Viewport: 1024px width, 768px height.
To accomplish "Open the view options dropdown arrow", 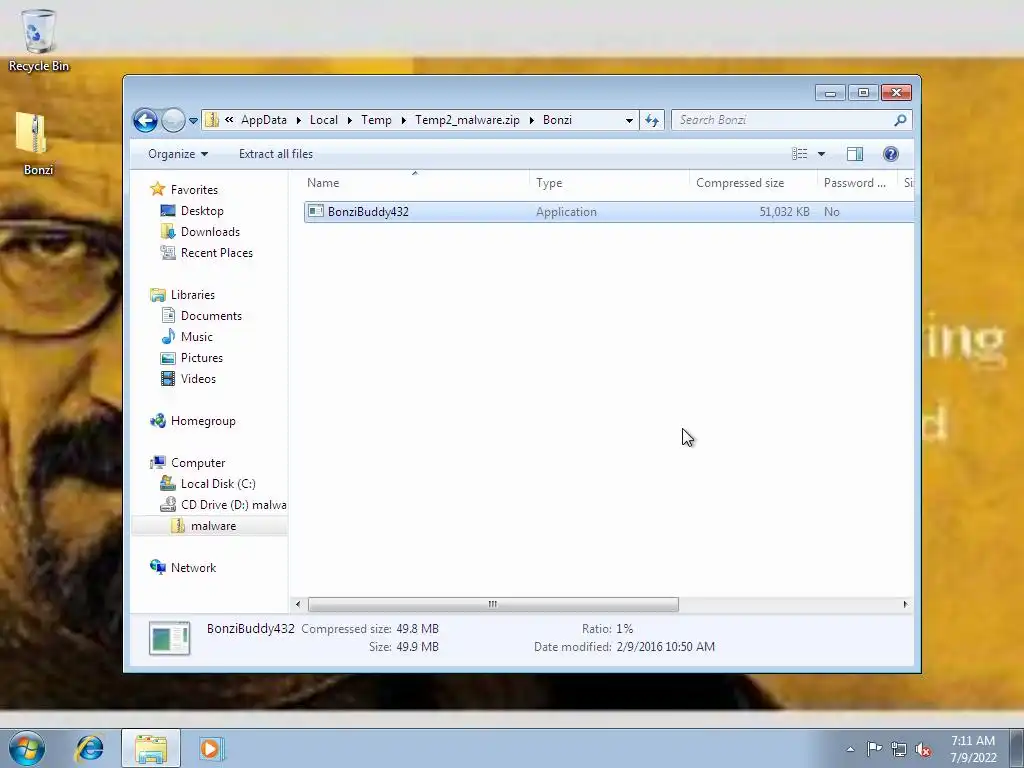I will [822, 154].
